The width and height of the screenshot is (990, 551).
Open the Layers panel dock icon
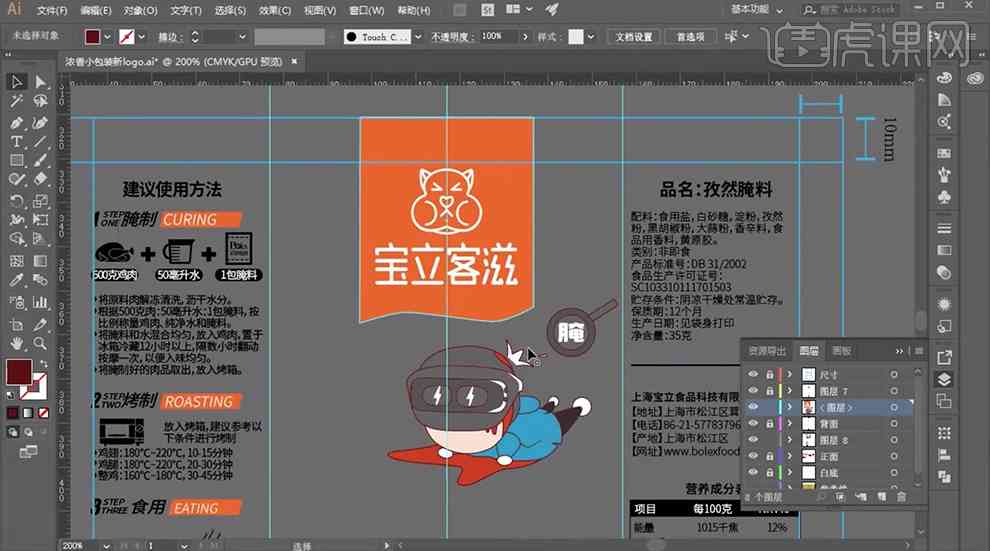point(944,379)
